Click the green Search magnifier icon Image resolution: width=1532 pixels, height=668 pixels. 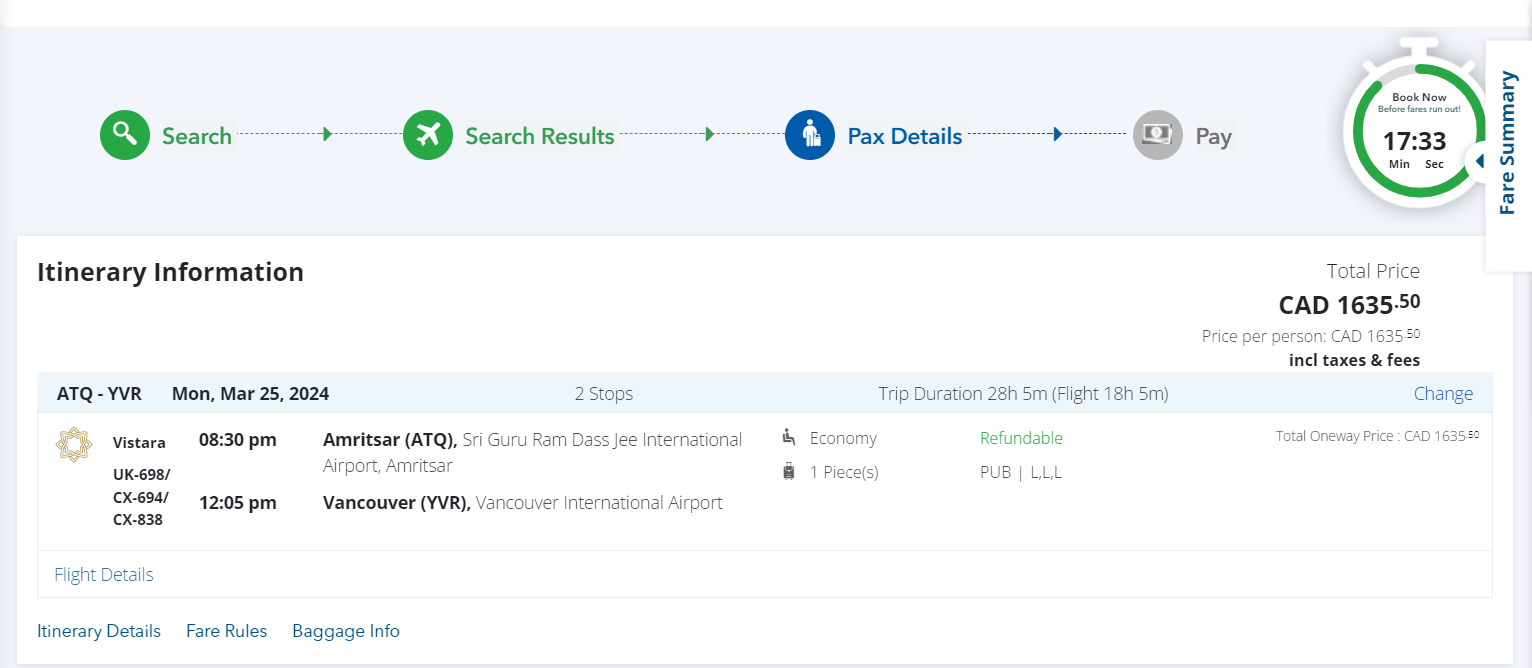pyautogui.click(x=124, y=135)
